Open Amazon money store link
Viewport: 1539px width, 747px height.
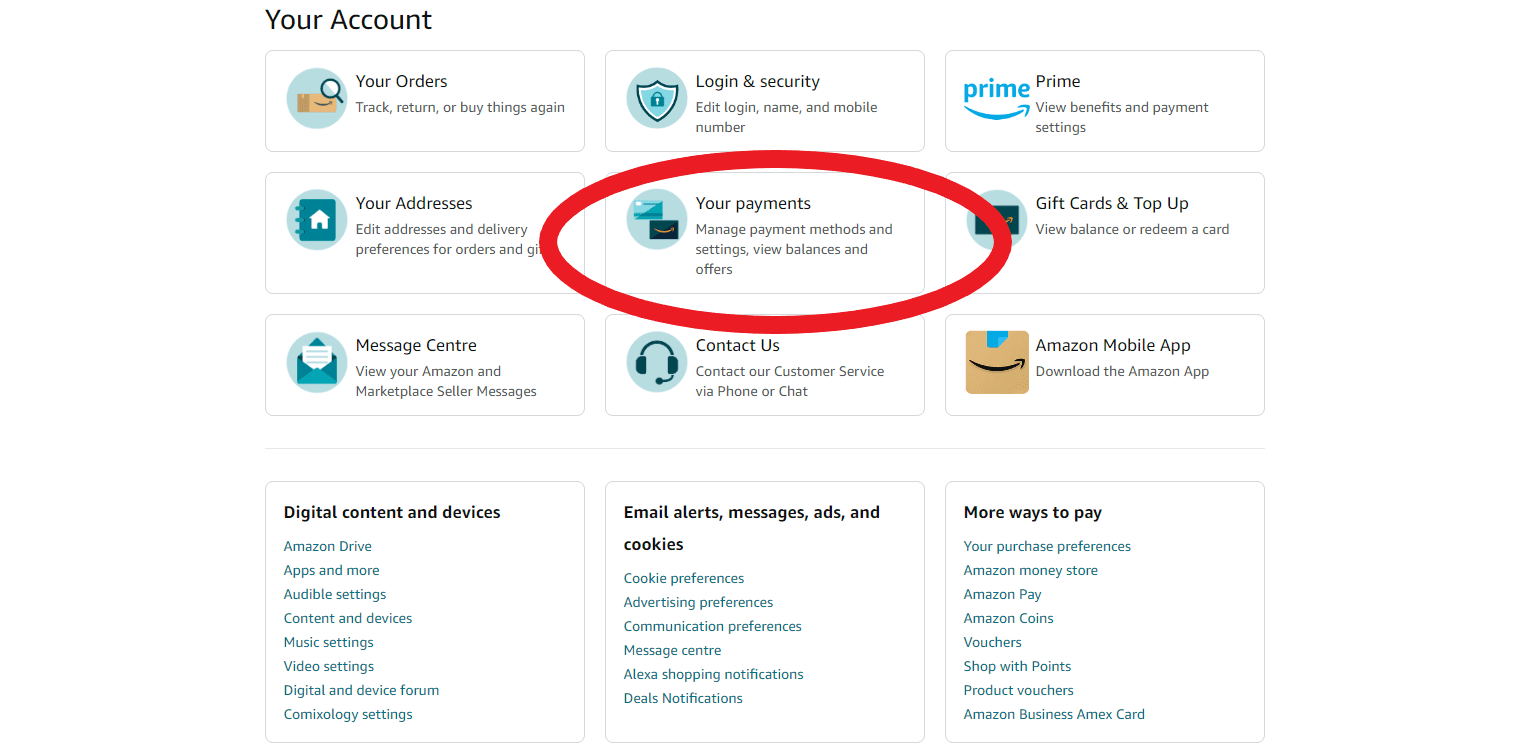(x=1030, y=570)
